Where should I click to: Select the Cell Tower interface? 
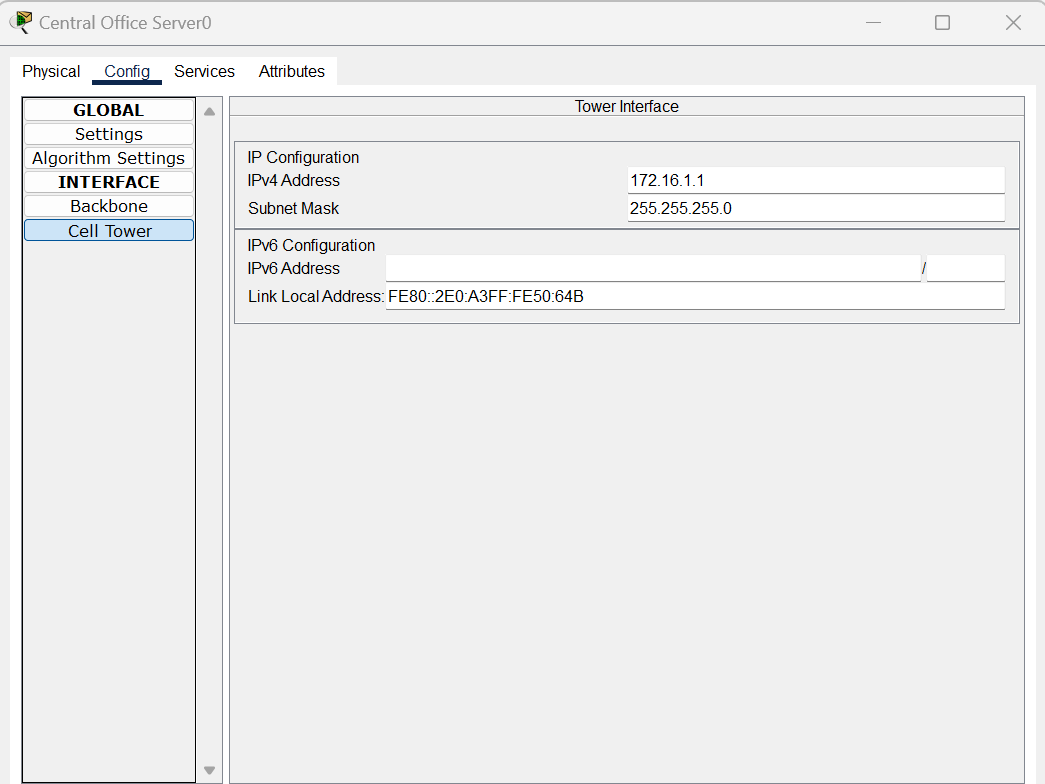[x=109, y=231]
